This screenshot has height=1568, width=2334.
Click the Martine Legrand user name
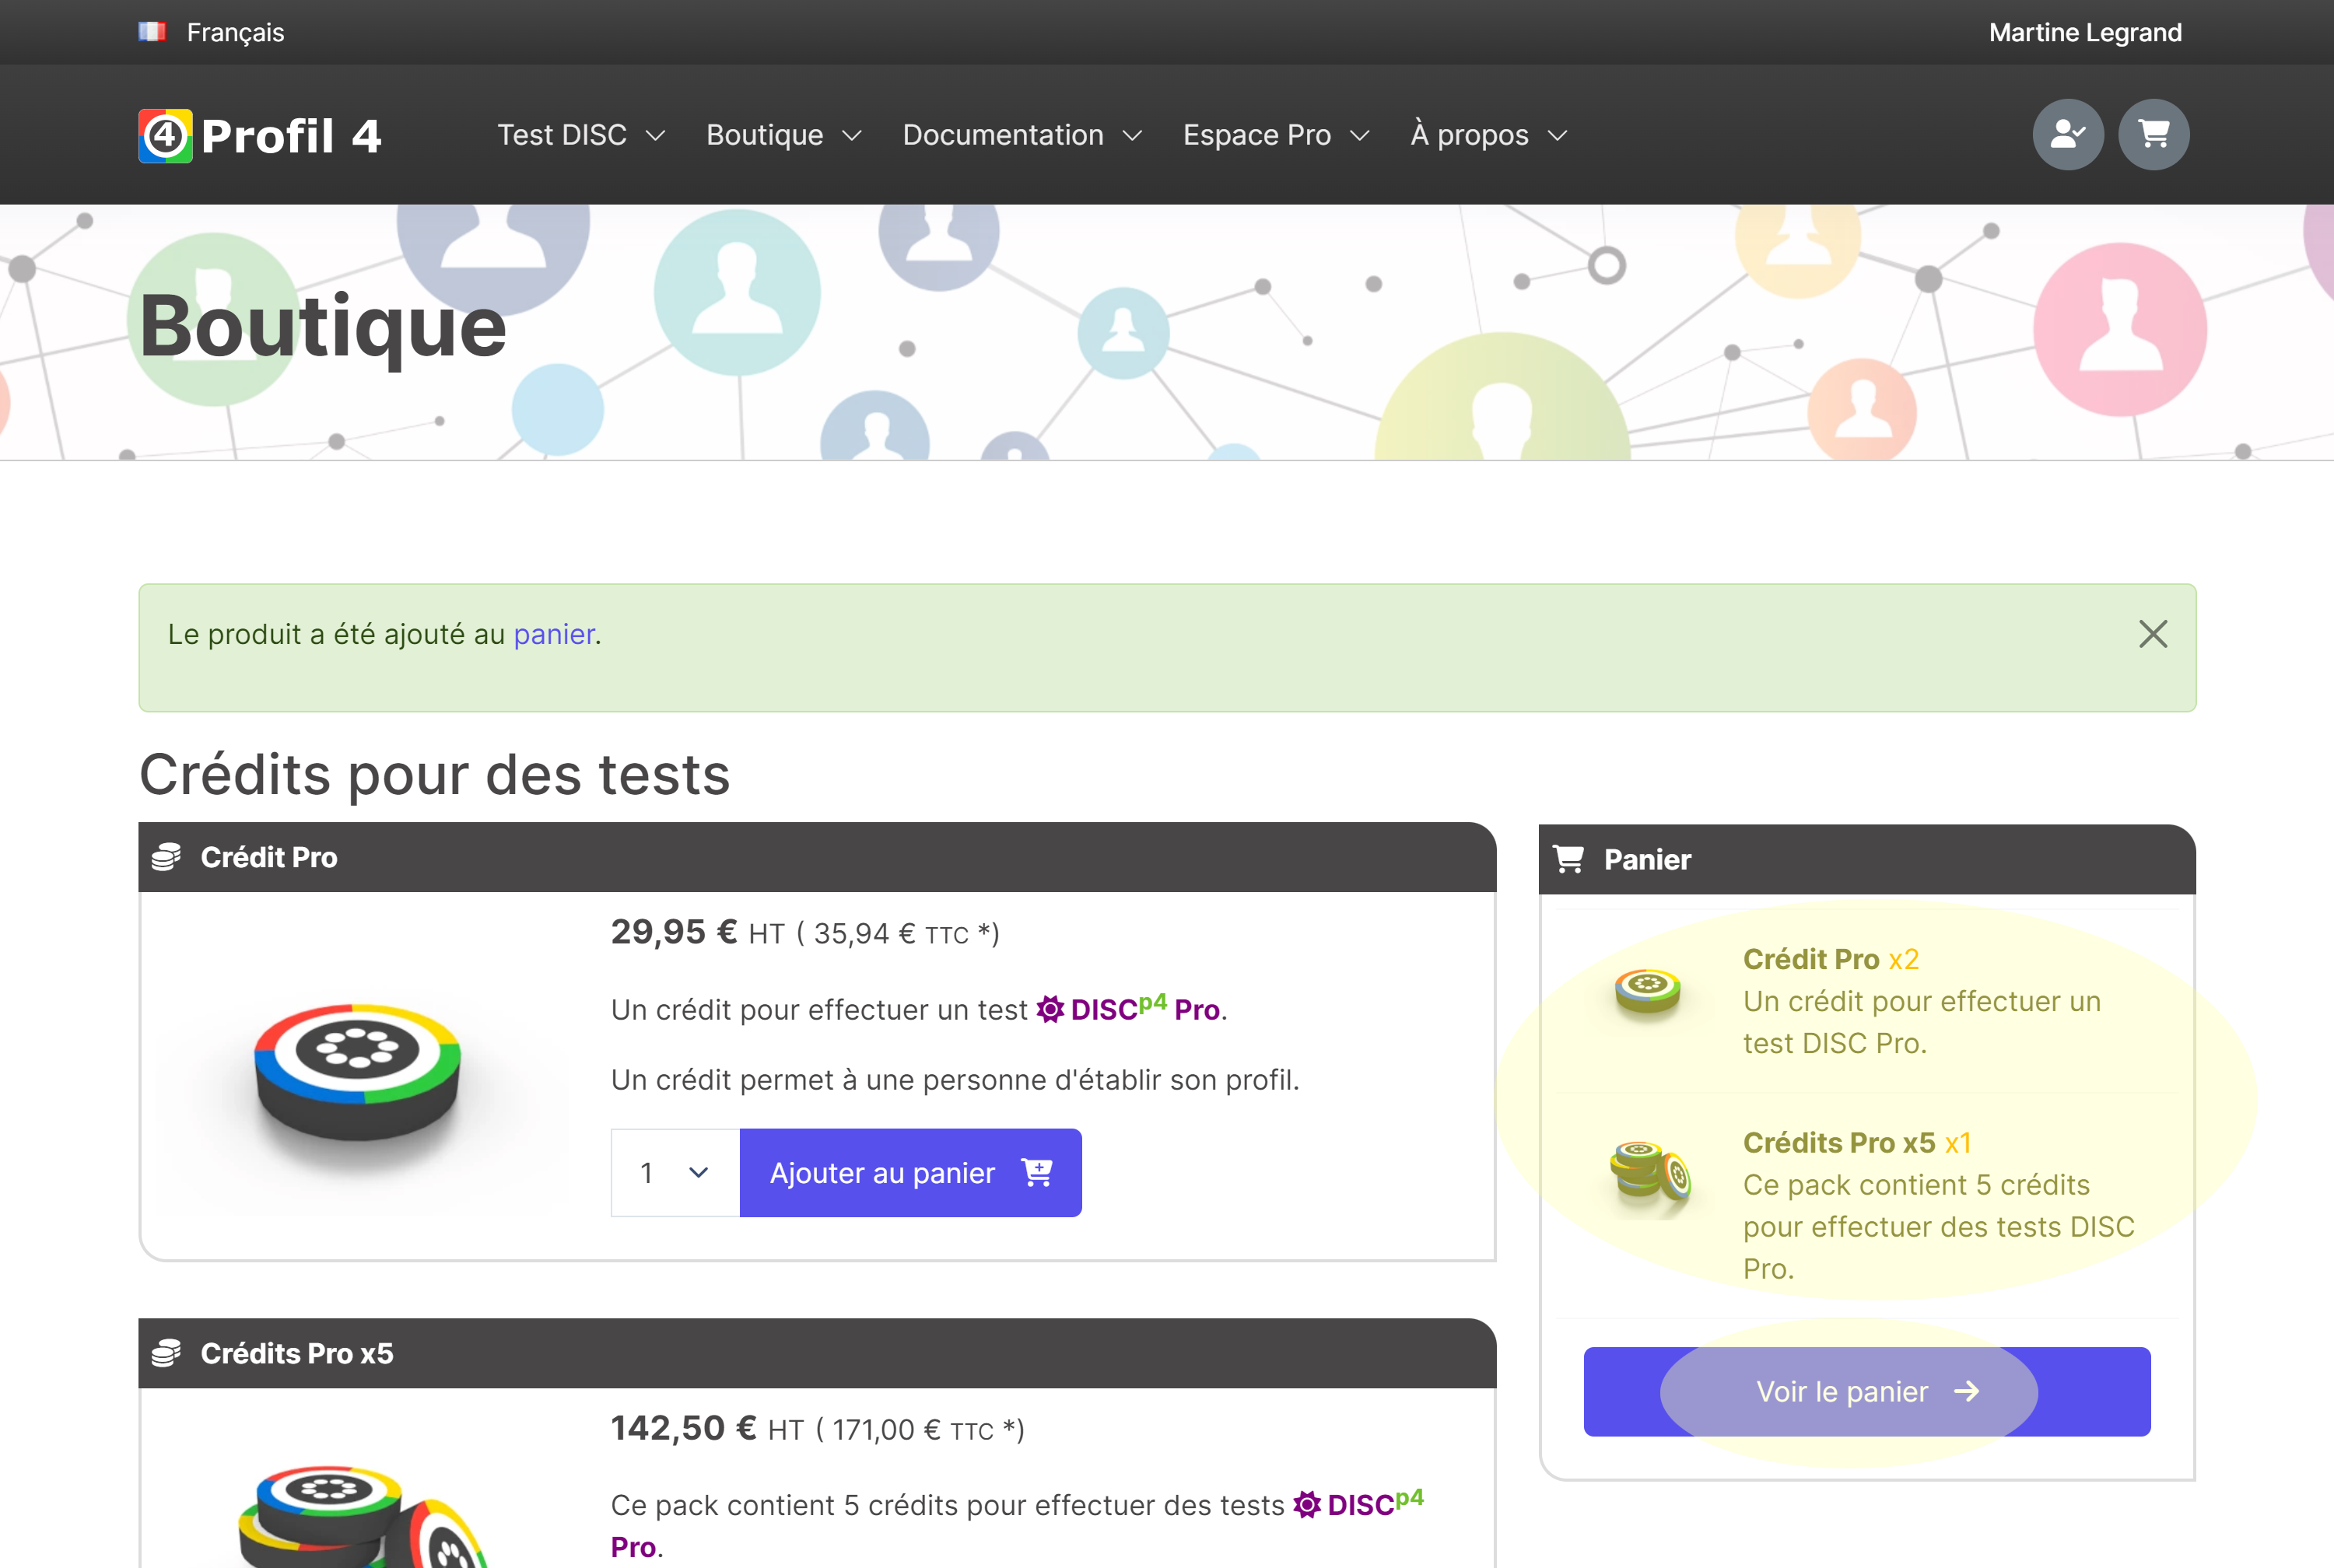[x=2085, y=32]
